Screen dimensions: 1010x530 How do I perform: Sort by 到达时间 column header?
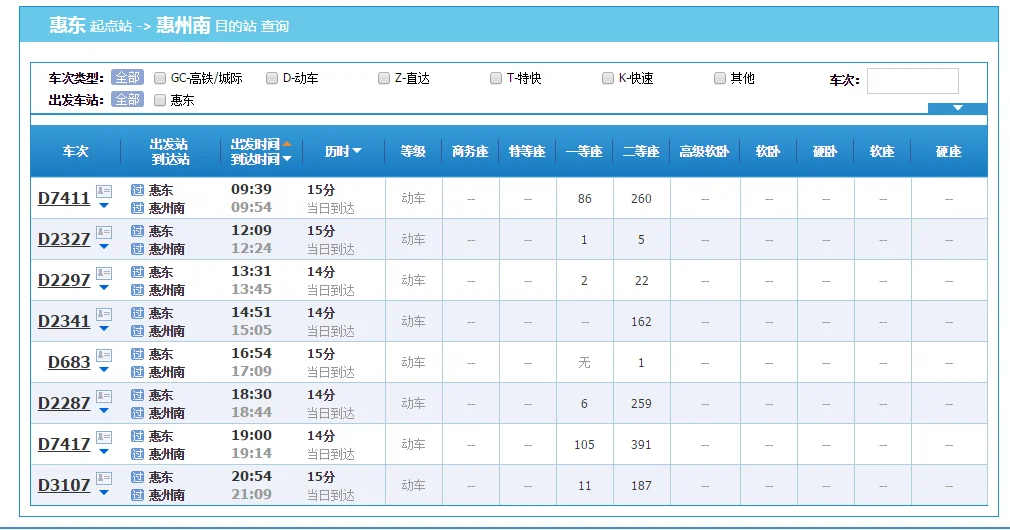pyautogui.click(x=261, y=159)
